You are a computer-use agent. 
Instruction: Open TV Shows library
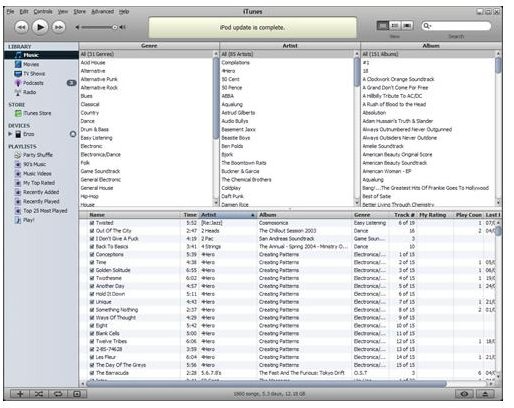(x=34, y=74)
